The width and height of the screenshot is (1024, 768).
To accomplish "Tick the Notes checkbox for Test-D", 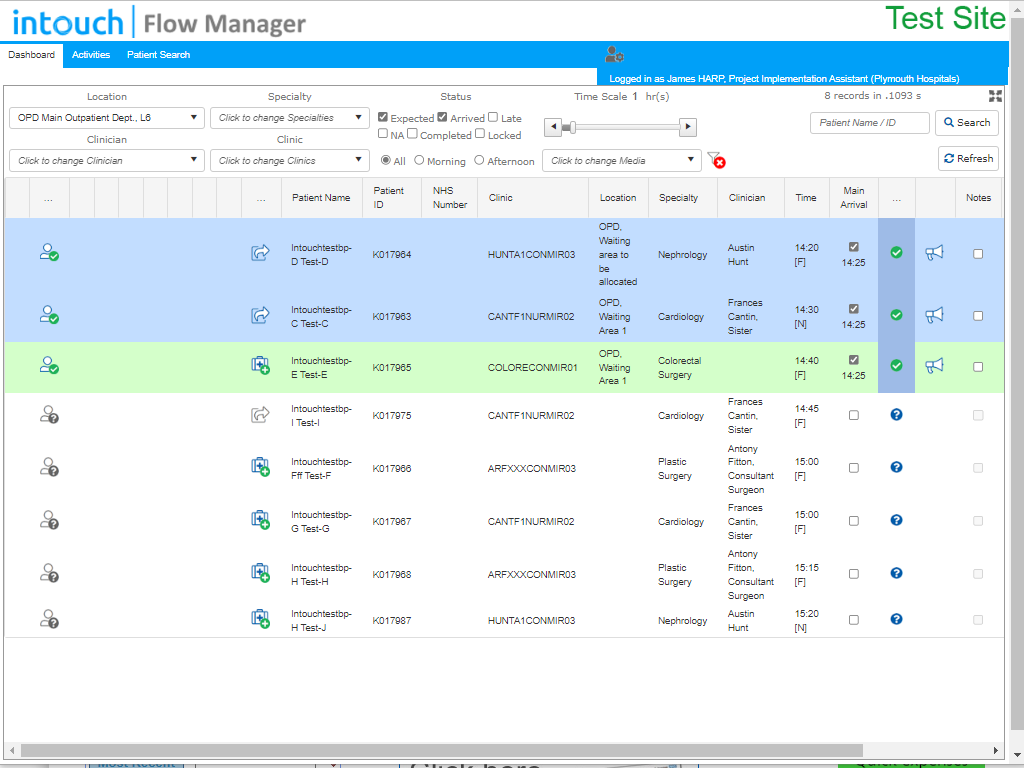I will click(978, 253).
